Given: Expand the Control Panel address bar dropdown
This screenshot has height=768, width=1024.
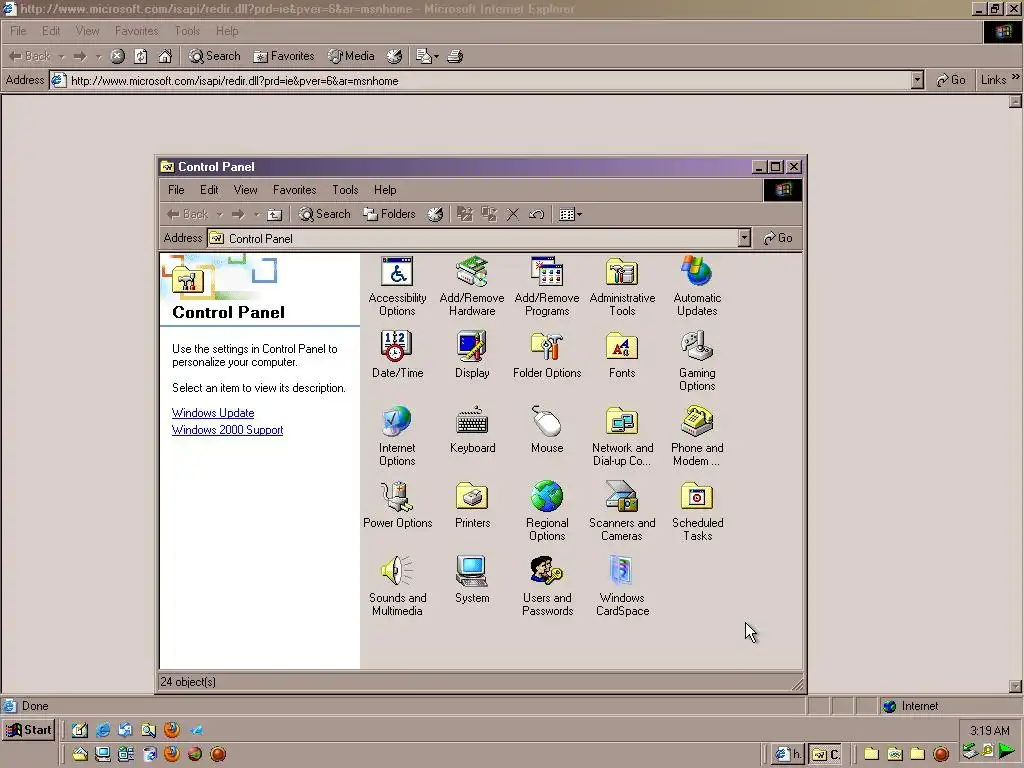Looking at the screenshot, I should pos(744,238).
